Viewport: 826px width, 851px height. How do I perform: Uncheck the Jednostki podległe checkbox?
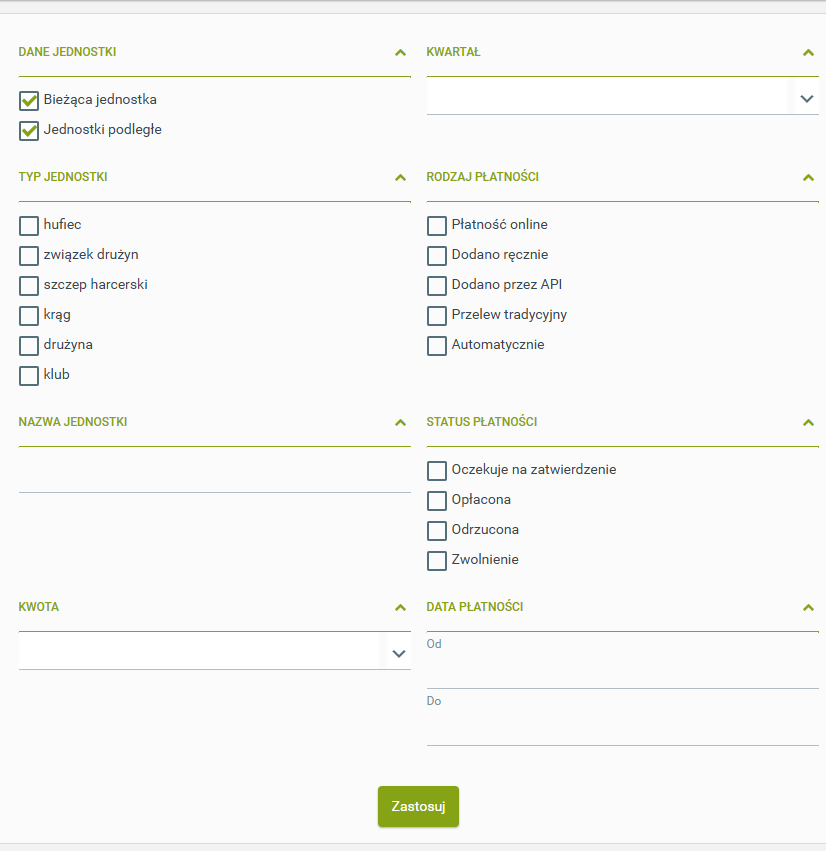click(x=29, y=130)
